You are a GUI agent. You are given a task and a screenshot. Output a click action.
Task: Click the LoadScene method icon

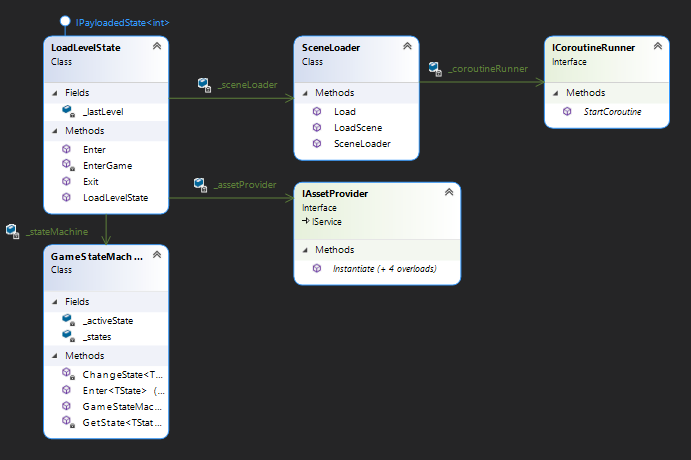click(316, 127)
